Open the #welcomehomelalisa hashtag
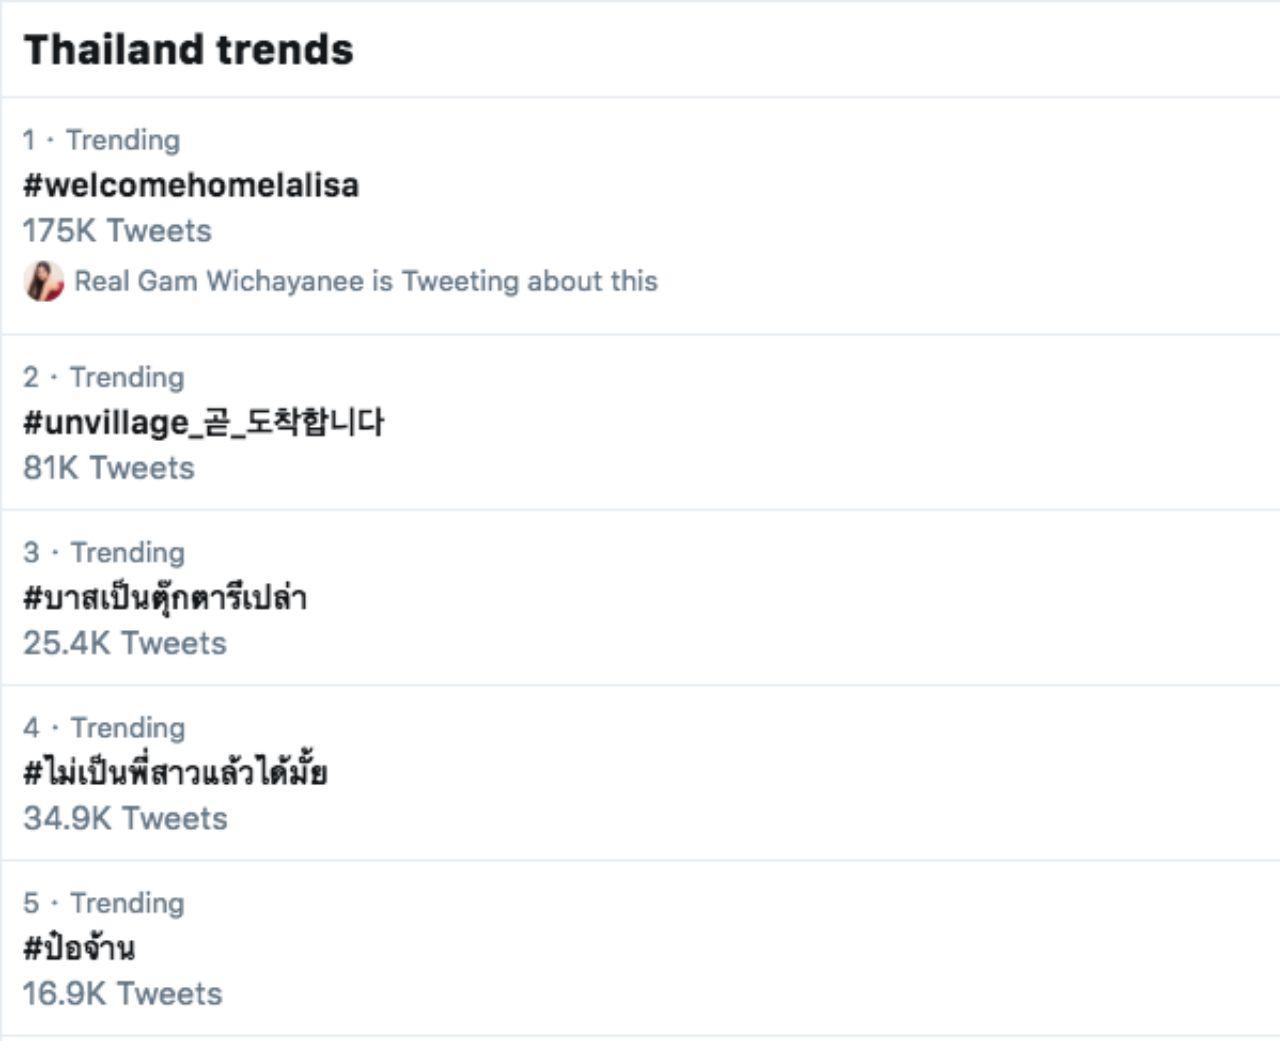Screen dimensions: 1280x1041 point(191,185)
